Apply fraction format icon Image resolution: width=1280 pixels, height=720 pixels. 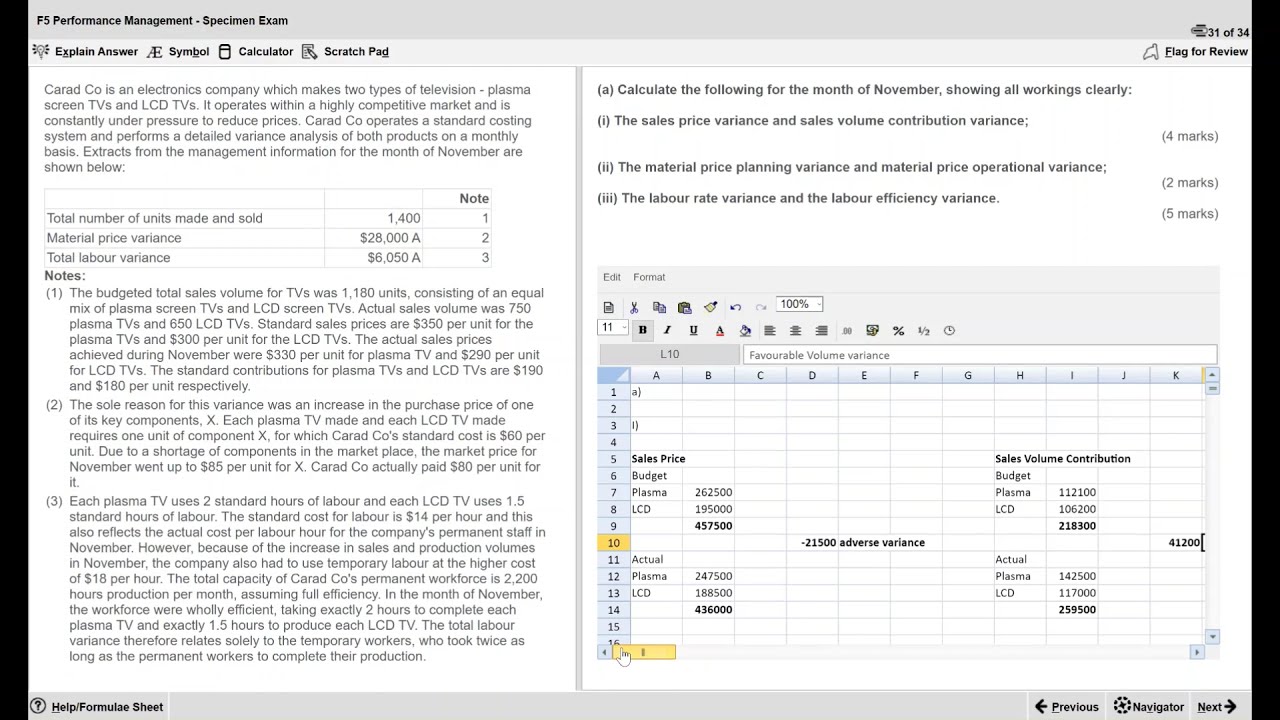click(924, 330)
